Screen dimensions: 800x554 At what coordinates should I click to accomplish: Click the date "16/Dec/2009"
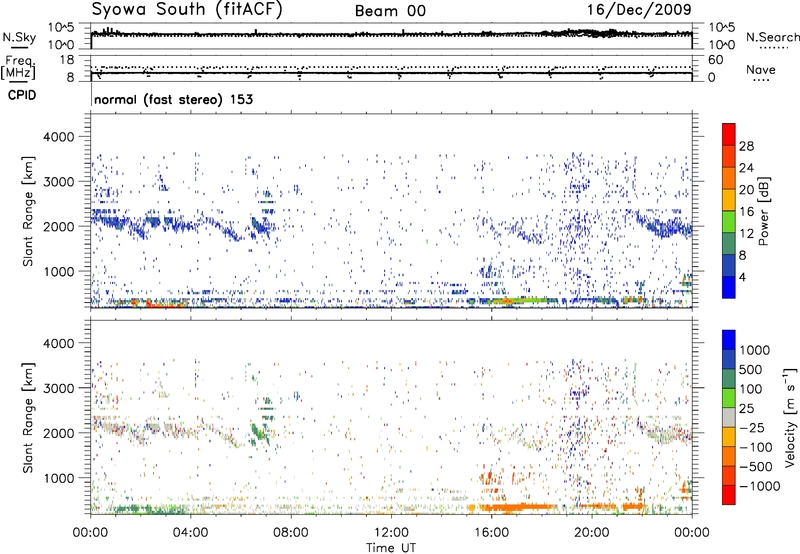click(639, 9)
